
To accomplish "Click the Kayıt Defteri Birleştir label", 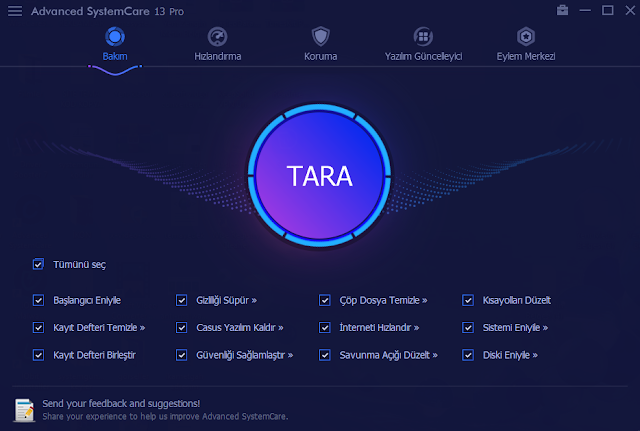I will coord(94,355).
